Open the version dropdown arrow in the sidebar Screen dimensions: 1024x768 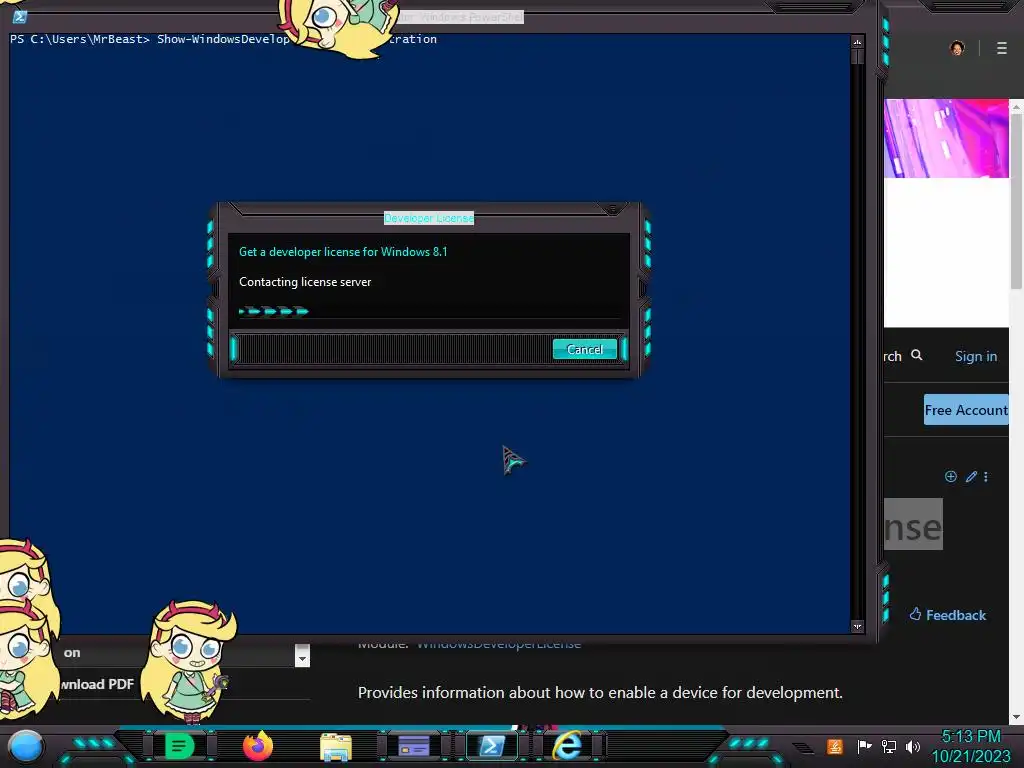click(x=302, y=656)
